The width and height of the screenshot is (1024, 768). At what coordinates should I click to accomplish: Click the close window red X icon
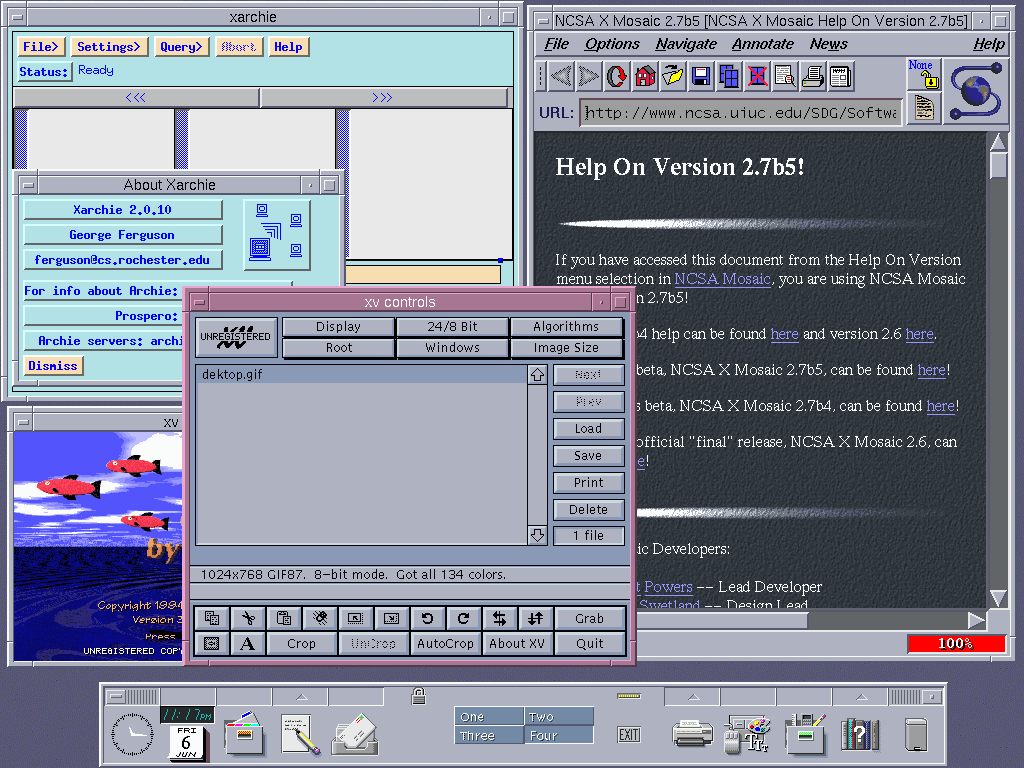tap(757, 76)
